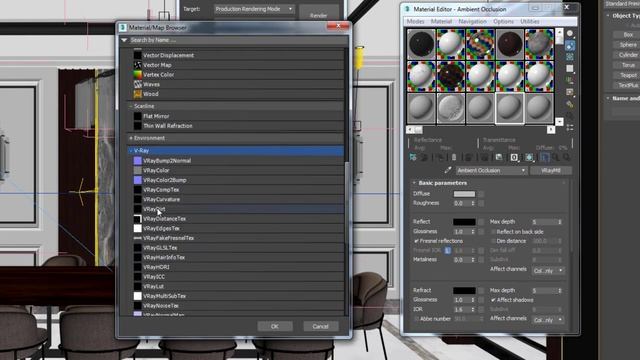Click the Go Forward to Sibling icon
The height and width of the screenshot is (360, 640).
click(x=567, y=158)
